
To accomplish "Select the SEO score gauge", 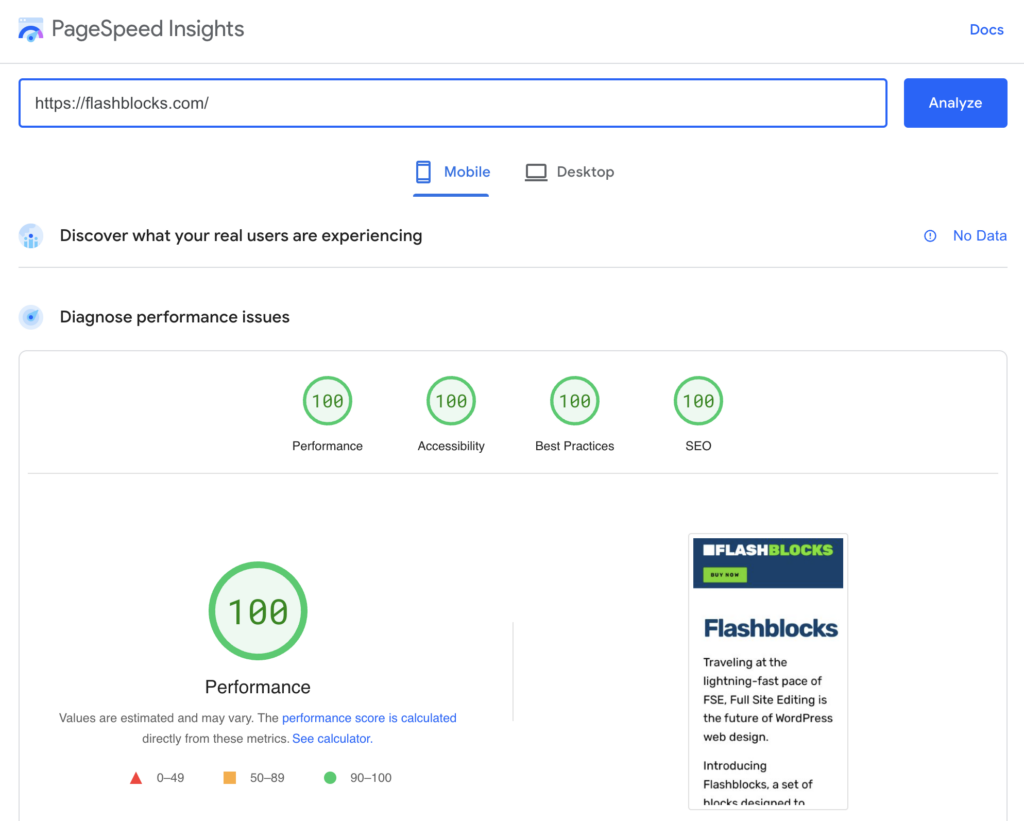I will pyautogui.click(x=698, y=400).
